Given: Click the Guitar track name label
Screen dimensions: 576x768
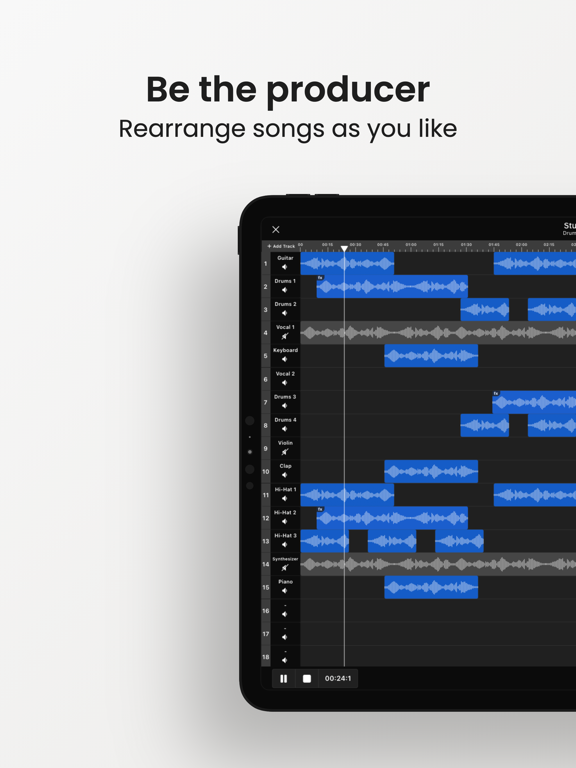Looking at the screenshot, I should pyautogui.click(x=285, y=258).
